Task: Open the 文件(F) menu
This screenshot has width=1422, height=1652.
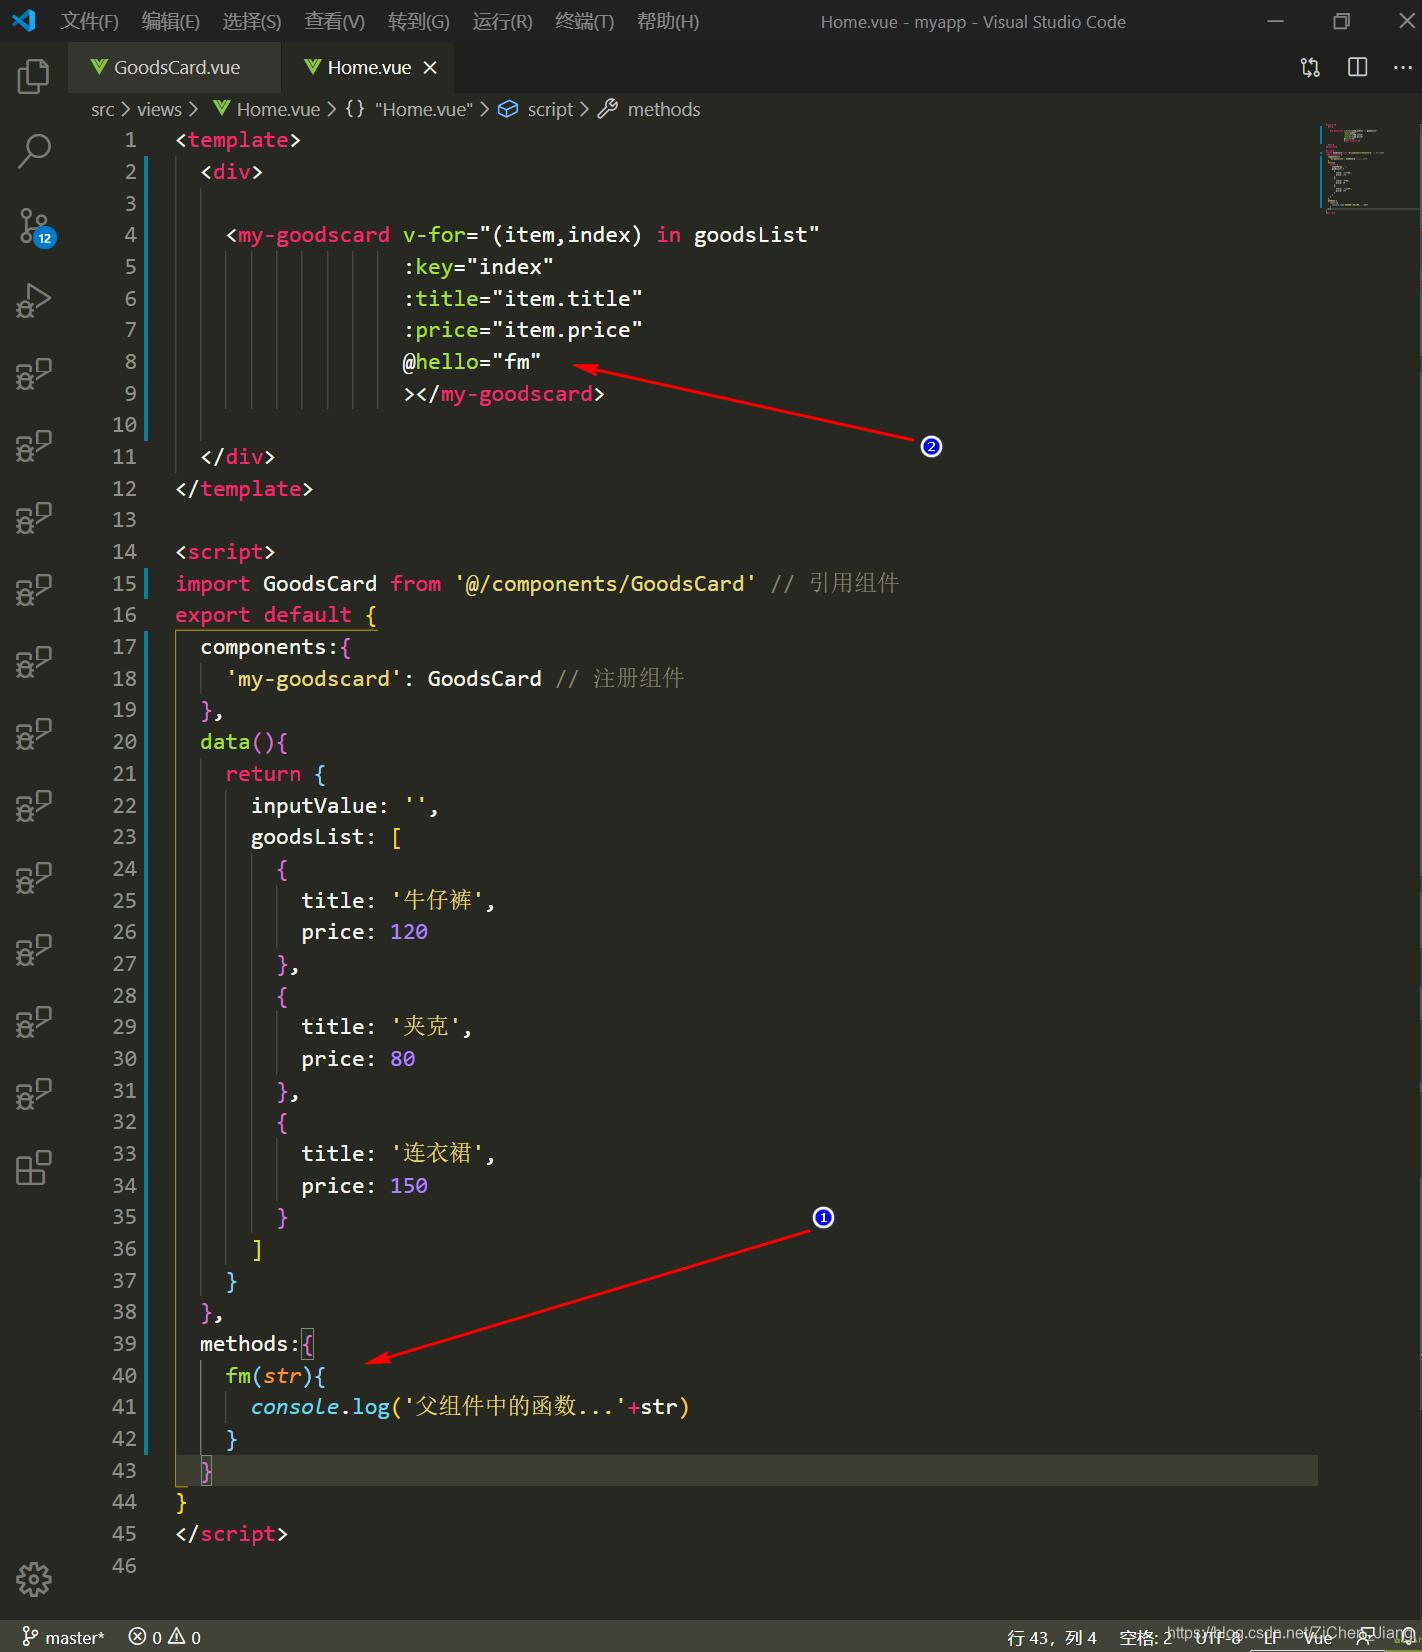Action: pos(89,21)
